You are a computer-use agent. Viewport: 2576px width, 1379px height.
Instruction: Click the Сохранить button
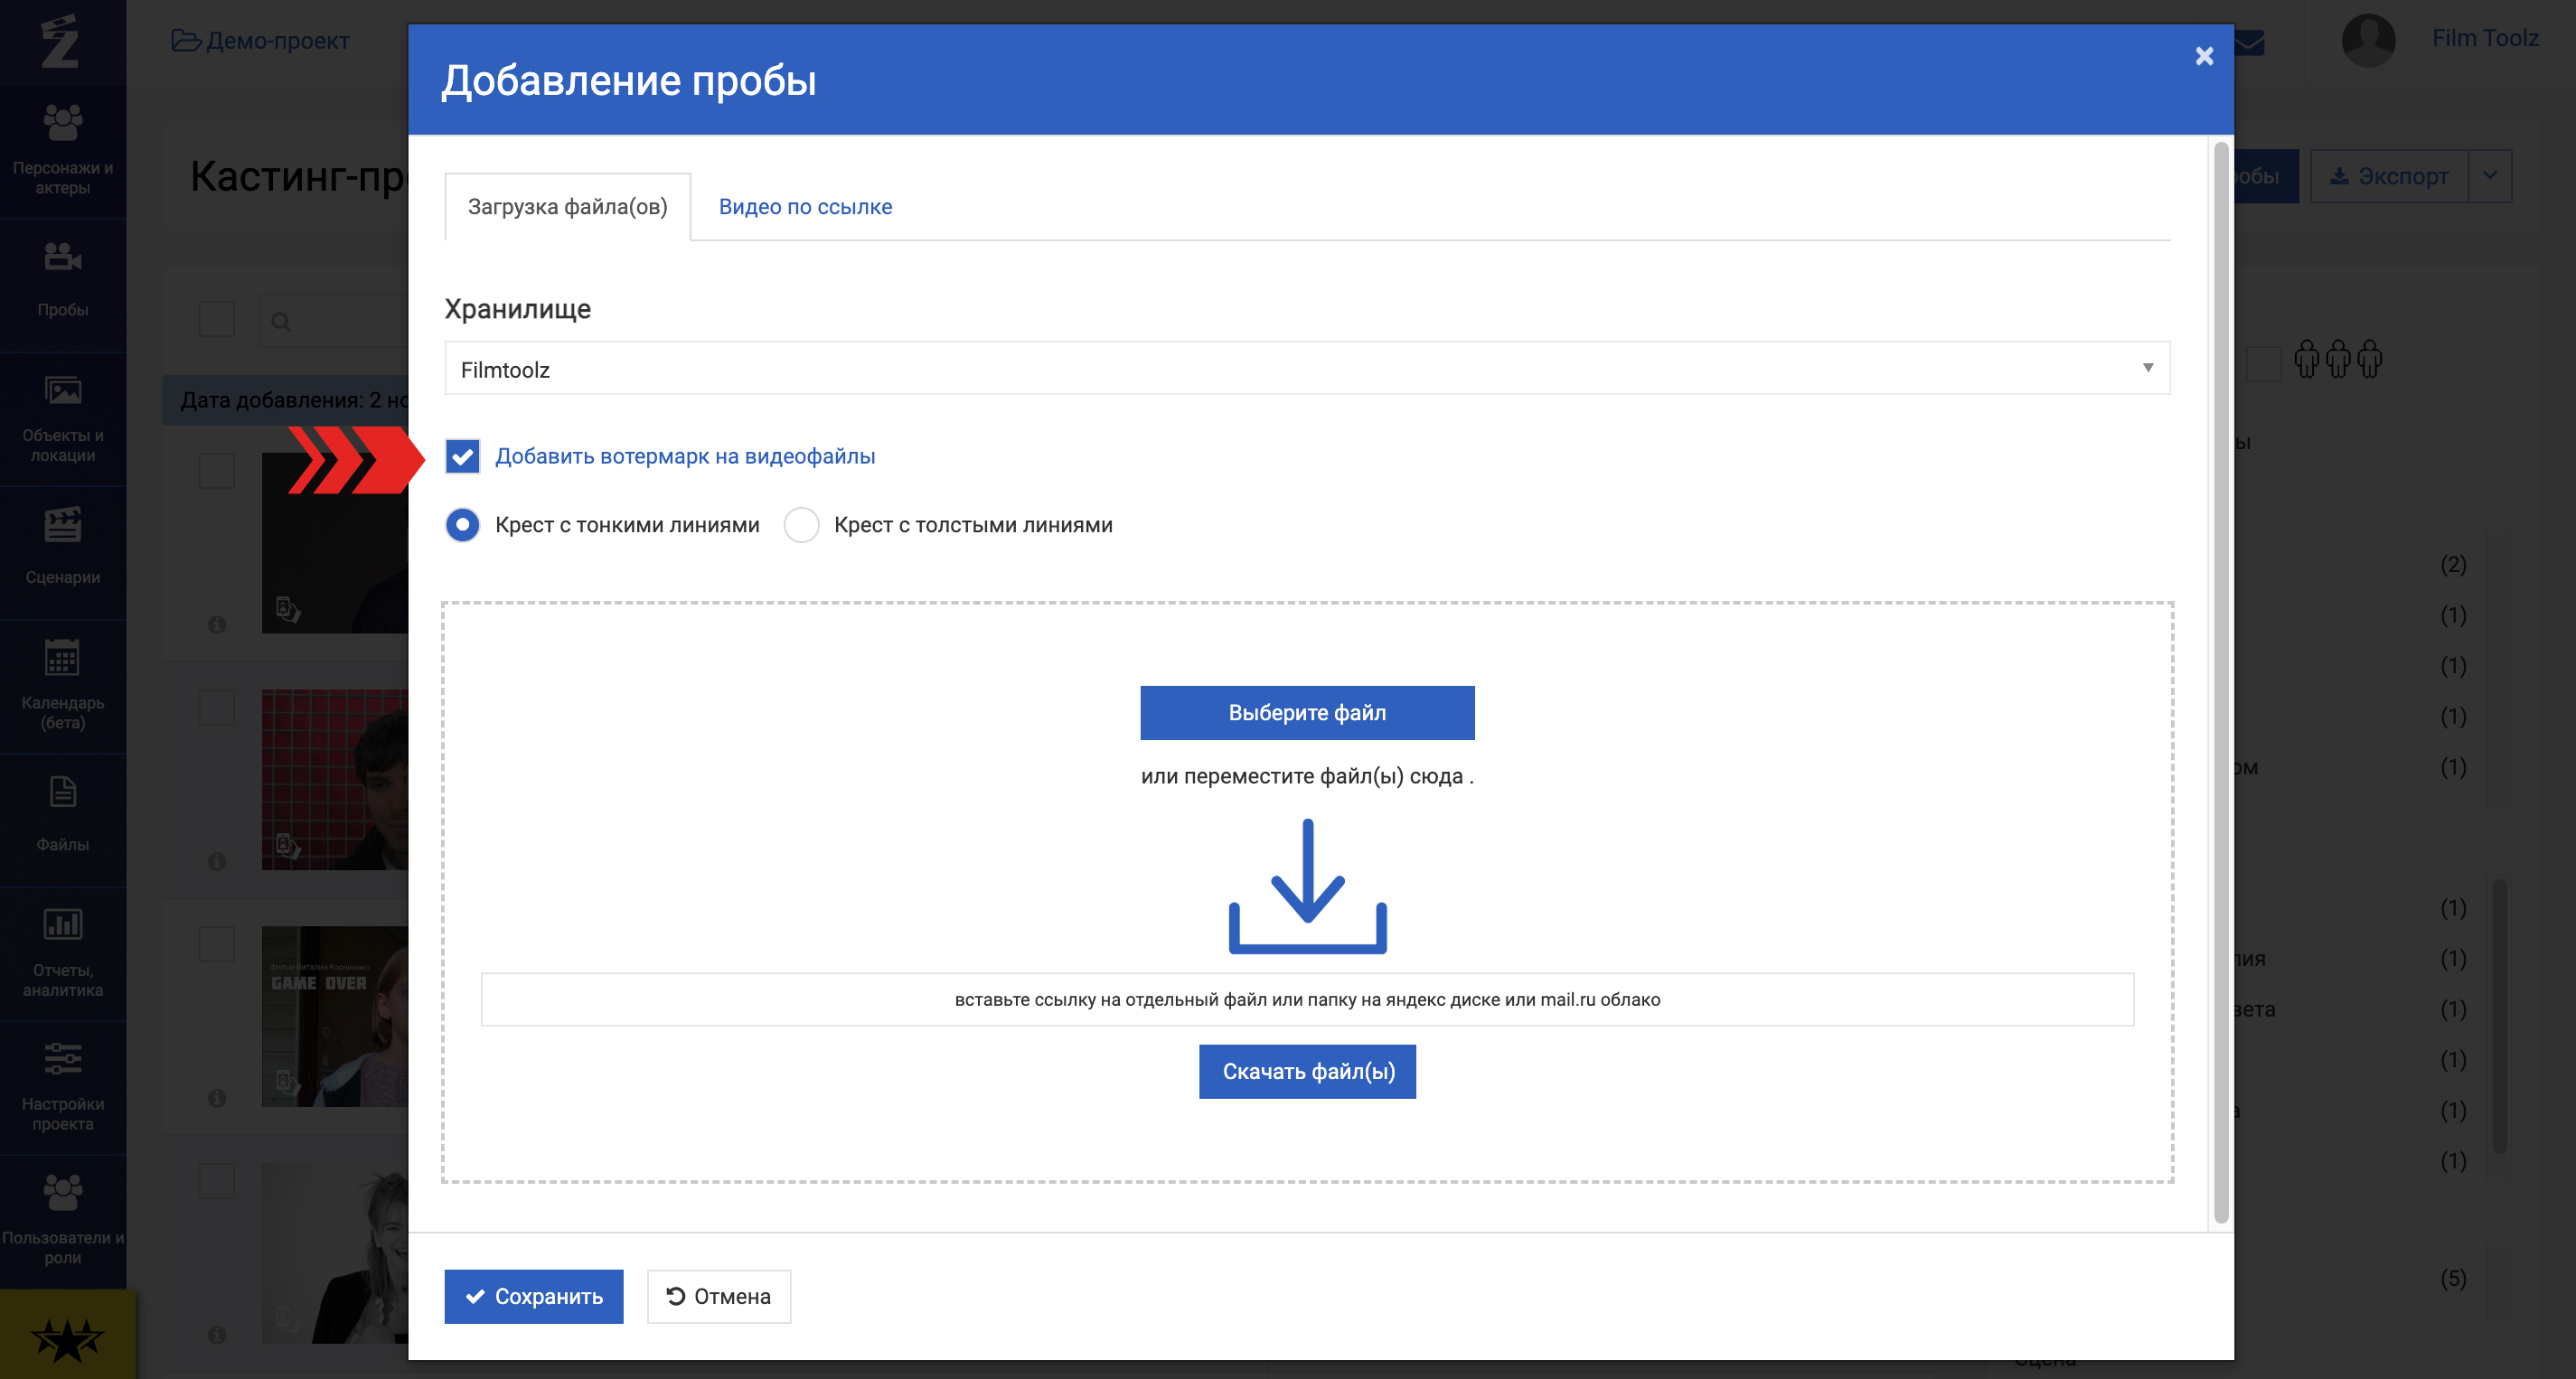tap(534, 1296)
